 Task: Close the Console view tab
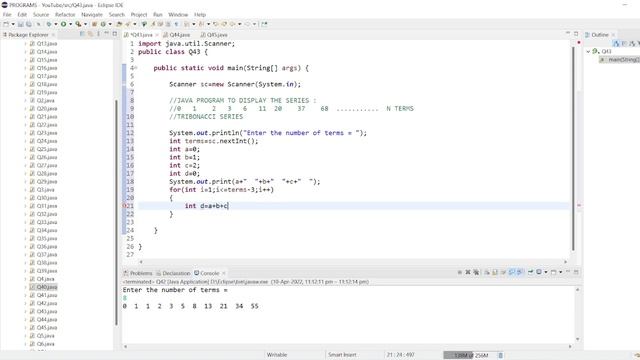tap(224, 273)
